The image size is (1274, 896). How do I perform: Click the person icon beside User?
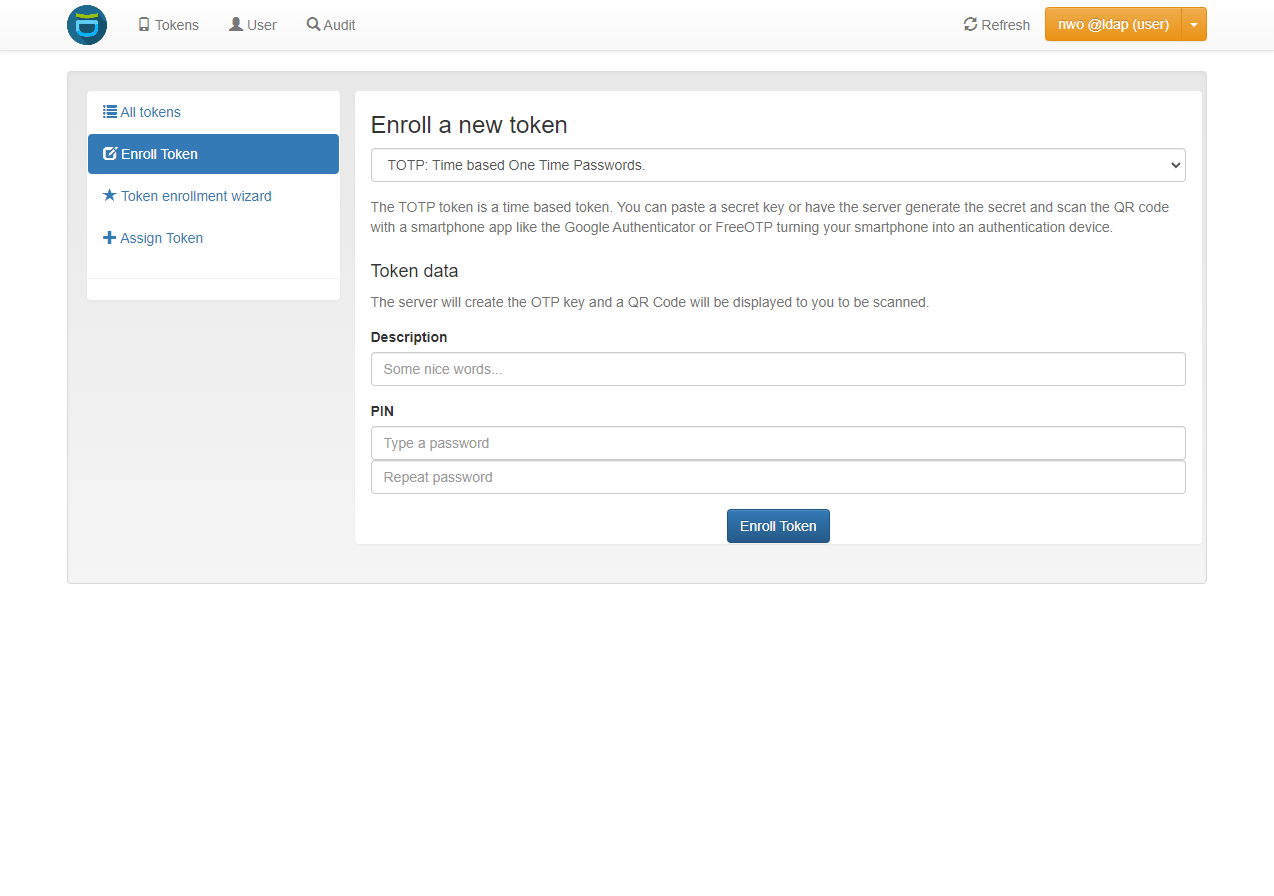236,25
